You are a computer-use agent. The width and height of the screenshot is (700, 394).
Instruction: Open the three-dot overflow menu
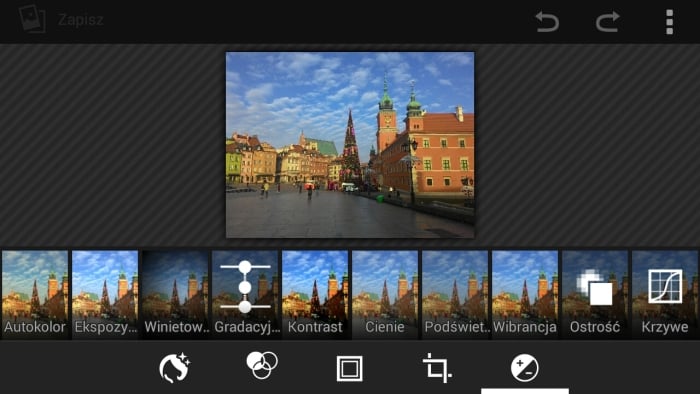[669, 21]
